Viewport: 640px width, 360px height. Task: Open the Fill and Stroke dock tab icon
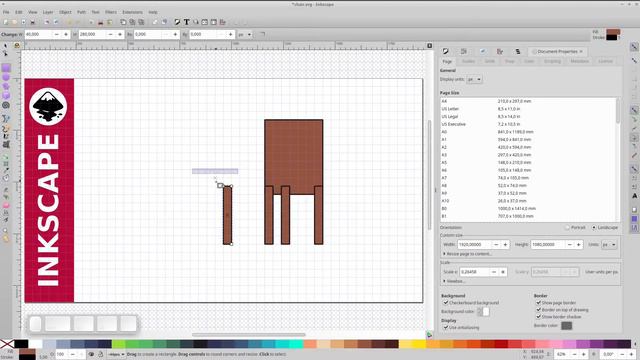[x=445, y=51]
